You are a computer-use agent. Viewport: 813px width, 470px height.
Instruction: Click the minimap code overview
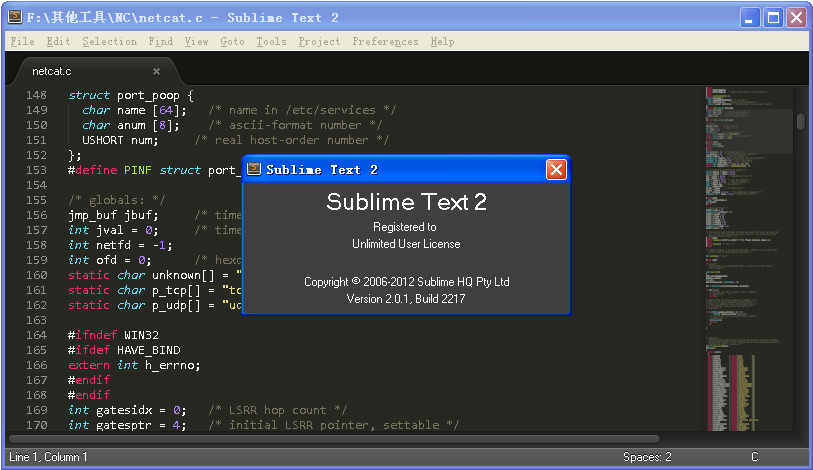point(749,258)
